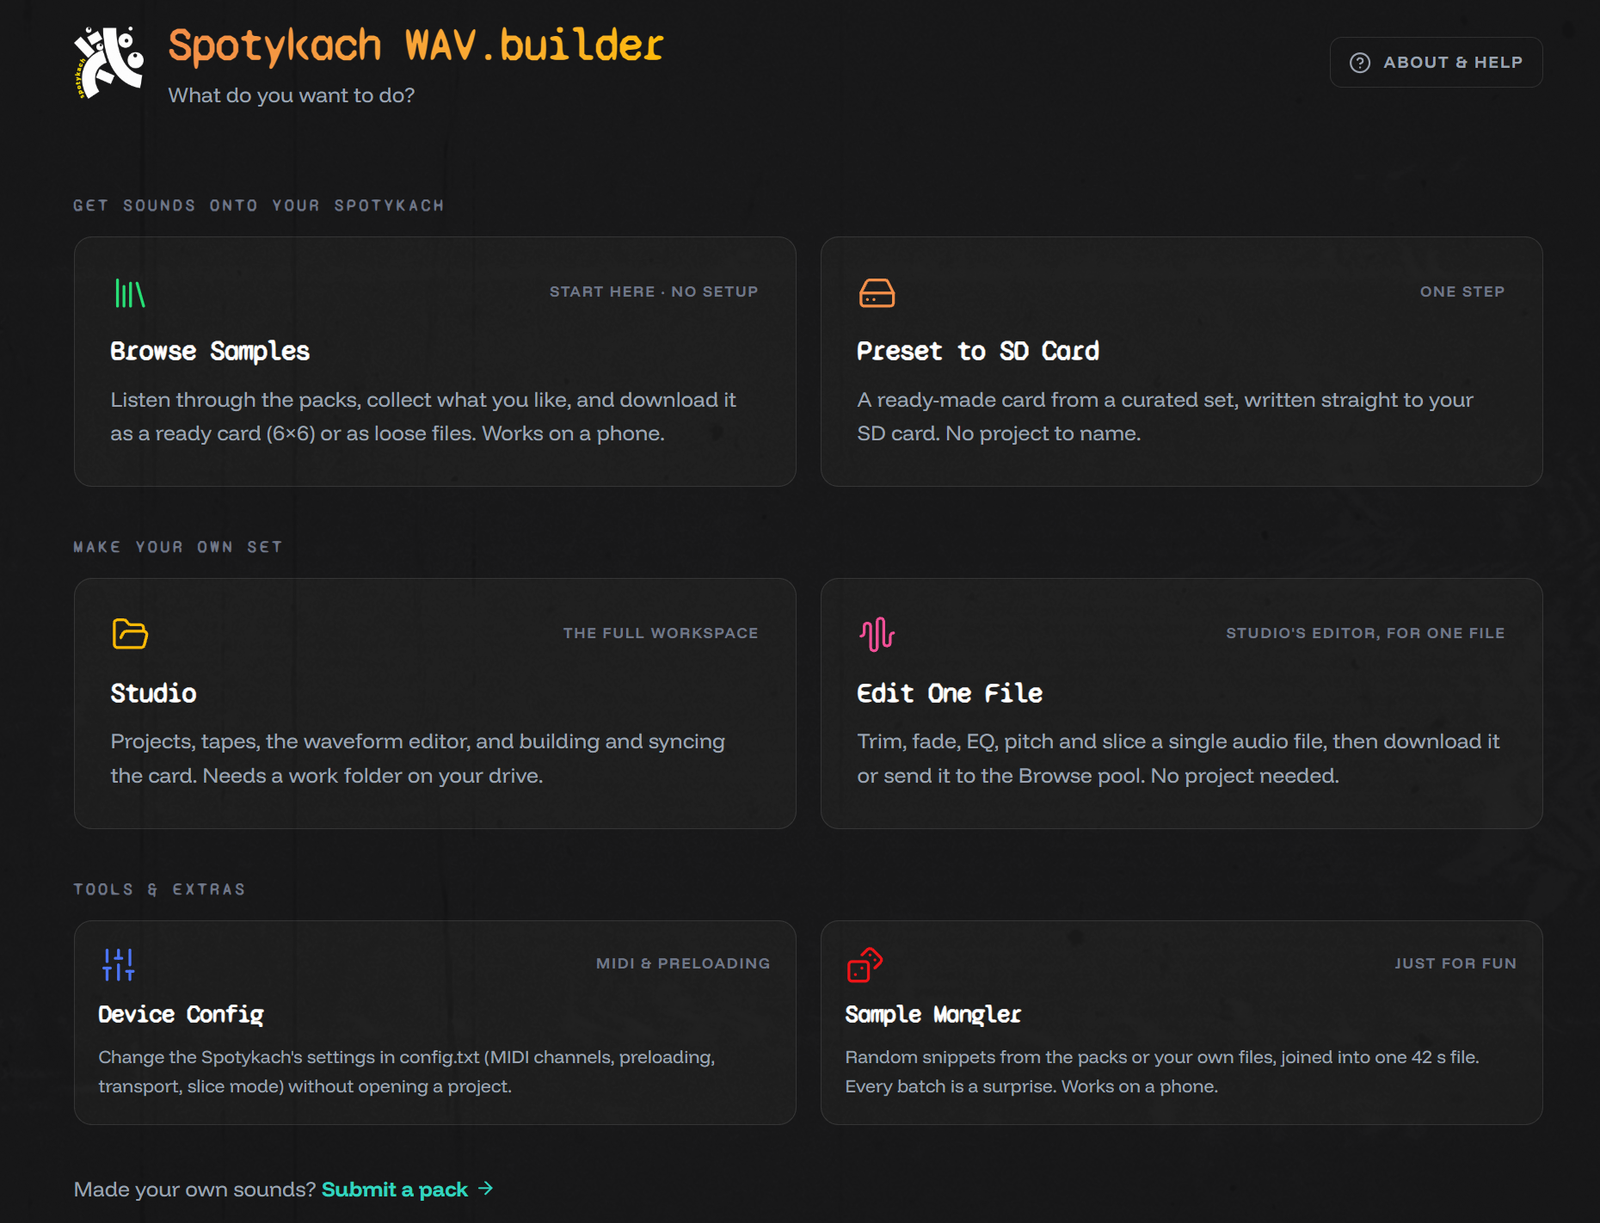Follow the Submit a pack link
This screenshot has height=1223, width=1600.
click(395, 1189)
